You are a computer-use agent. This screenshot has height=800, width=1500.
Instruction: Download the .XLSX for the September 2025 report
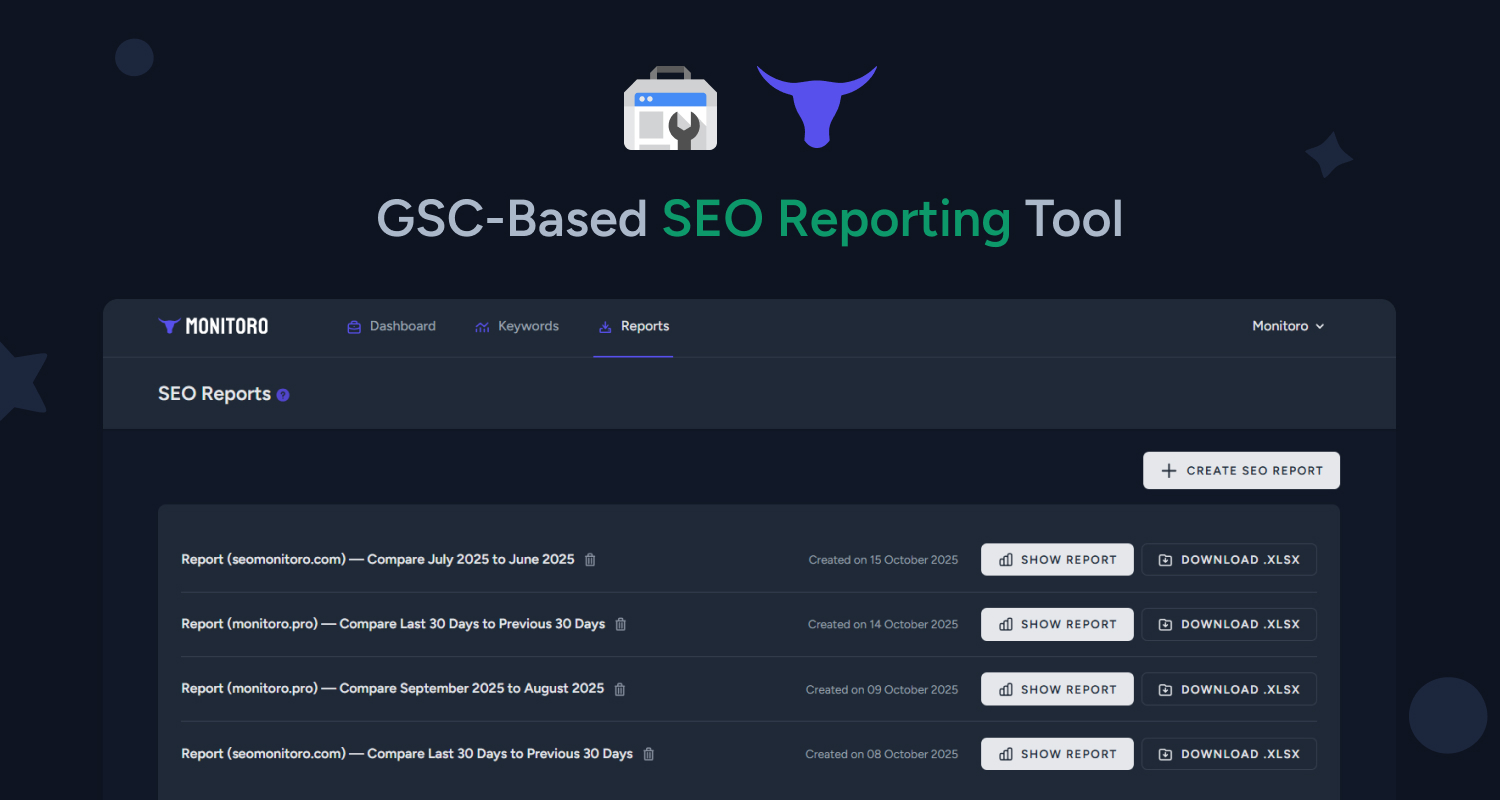pos(1229,689)
